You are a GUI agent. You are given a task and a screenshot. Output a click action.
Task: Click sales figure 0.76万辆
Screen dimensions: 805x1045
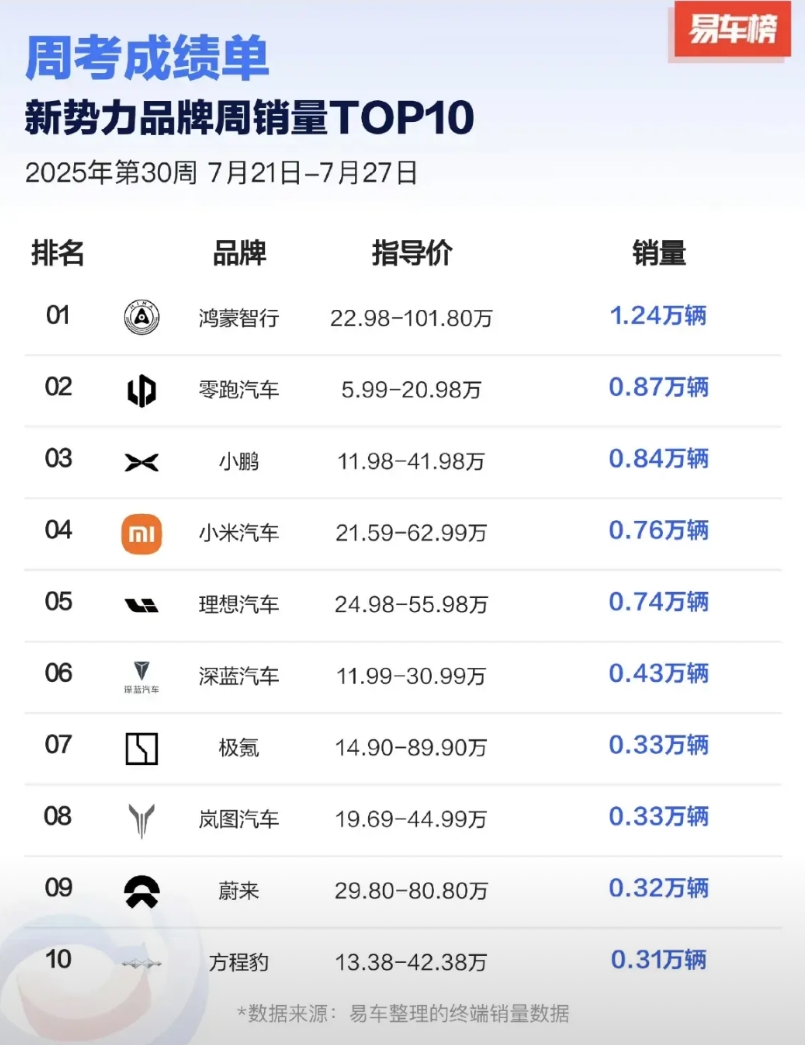(658, 530)
